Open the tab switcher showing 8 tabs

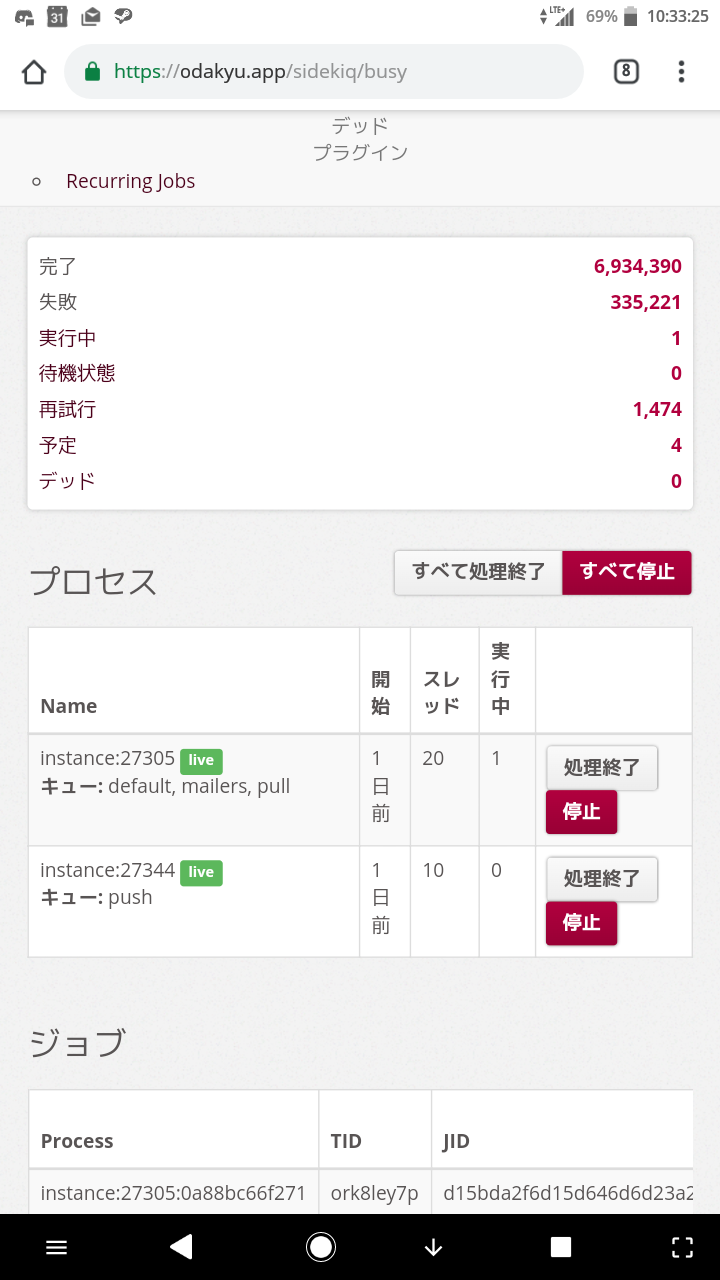click(626, 72)
